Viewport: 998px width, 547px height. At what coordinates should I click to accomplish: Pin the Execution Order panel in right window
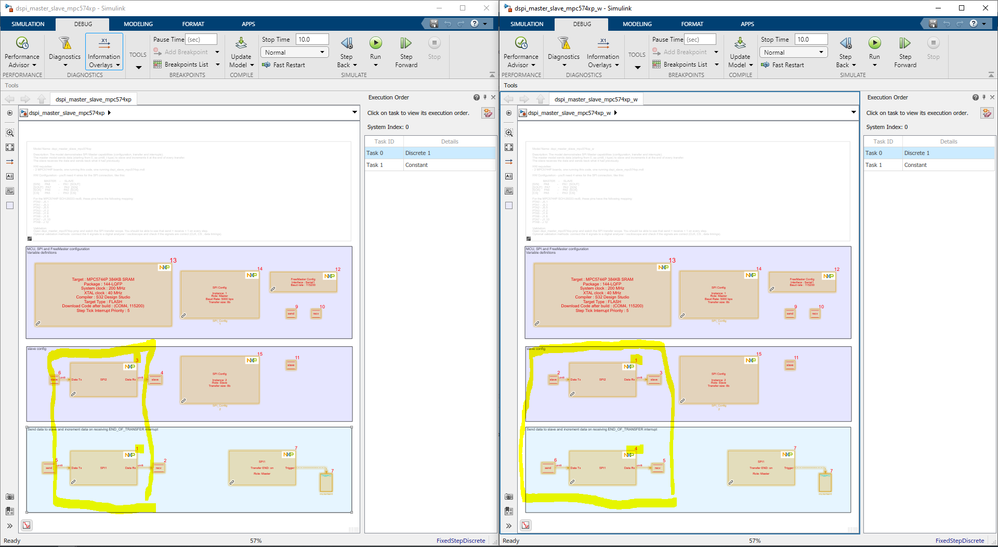(984, 97)
